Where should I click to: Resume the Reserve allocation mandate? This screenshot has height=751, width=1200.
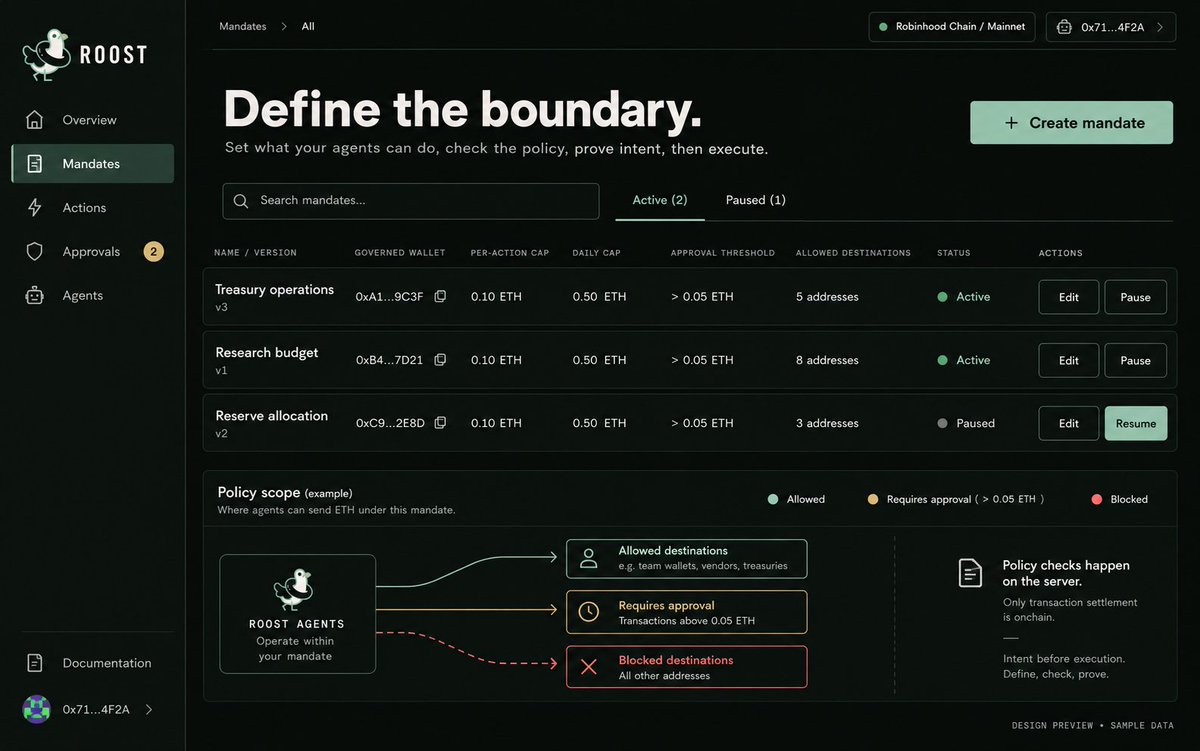tap(1135, 423)
